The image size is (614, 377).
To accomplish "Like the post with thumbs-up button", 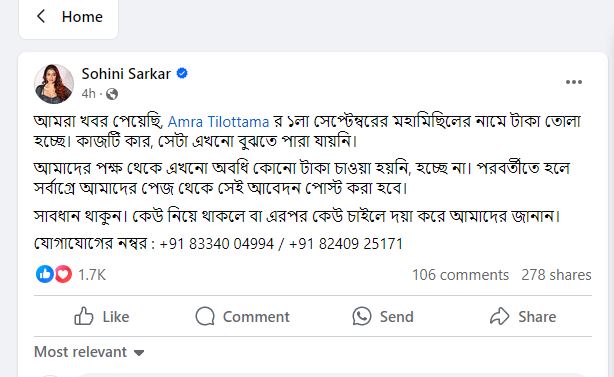I will [102, 316].
